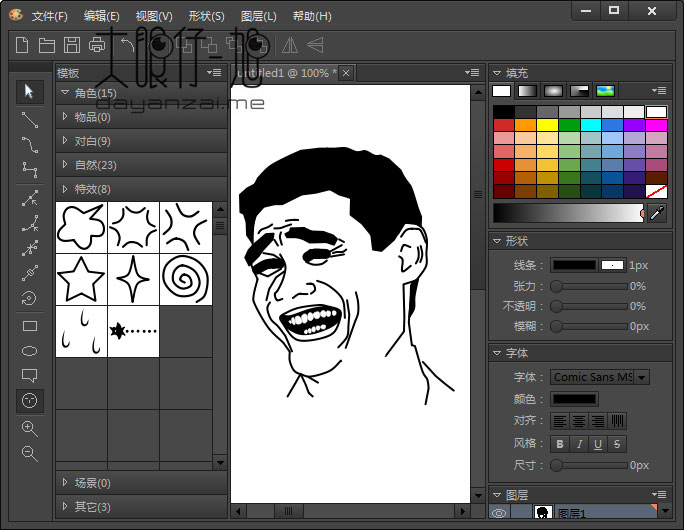This screenshot has height=530, width=684.
Task: Pick a color with the eyedropper icon
Action: coord(657,213)
